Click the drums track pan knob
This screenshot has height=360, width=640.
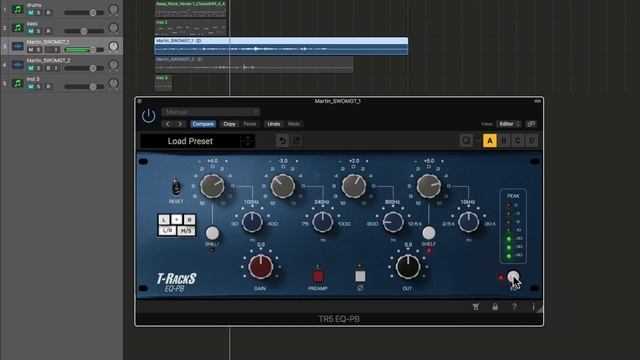(113, 9)
